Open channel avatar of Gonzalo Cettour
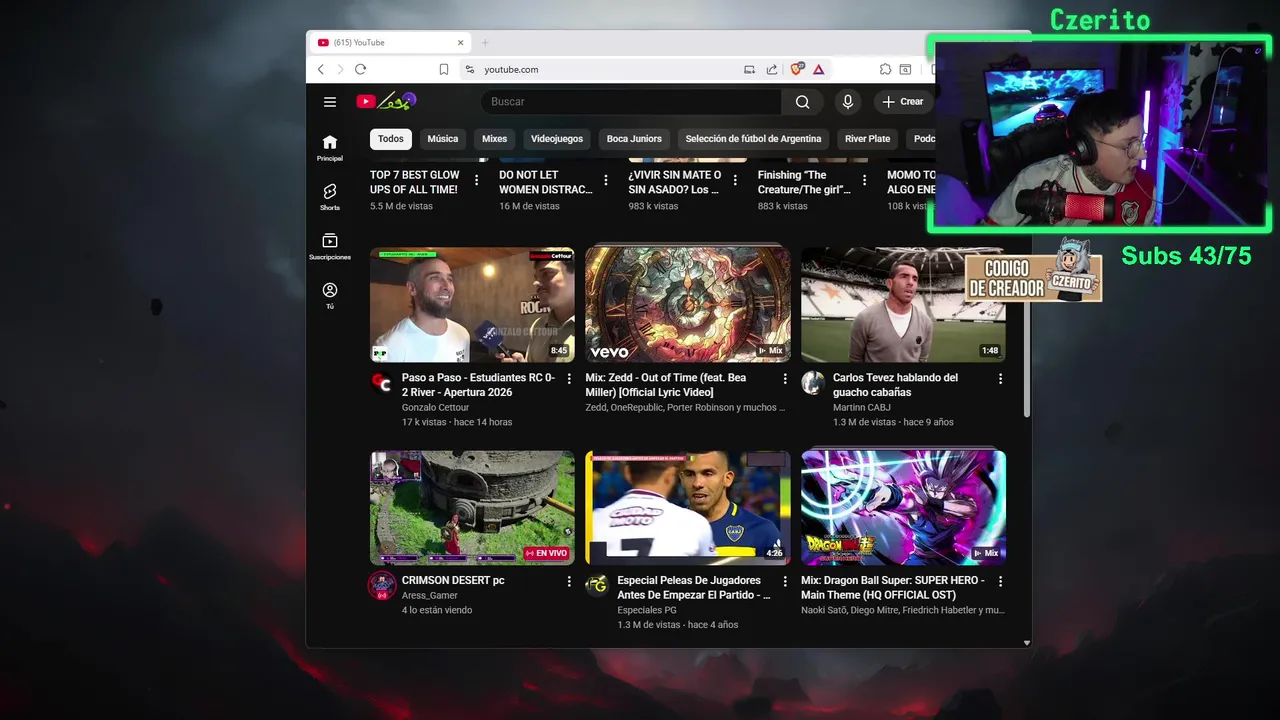 pos(381,384)
